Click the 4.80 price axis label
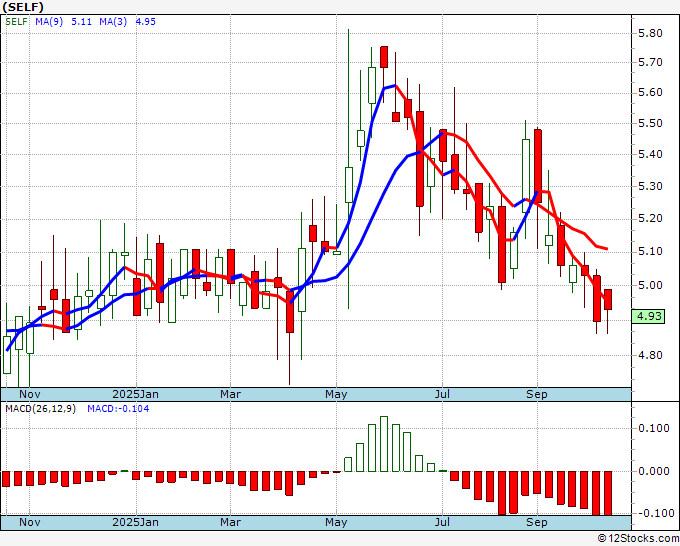680x546 pixels. coord(650,355)
